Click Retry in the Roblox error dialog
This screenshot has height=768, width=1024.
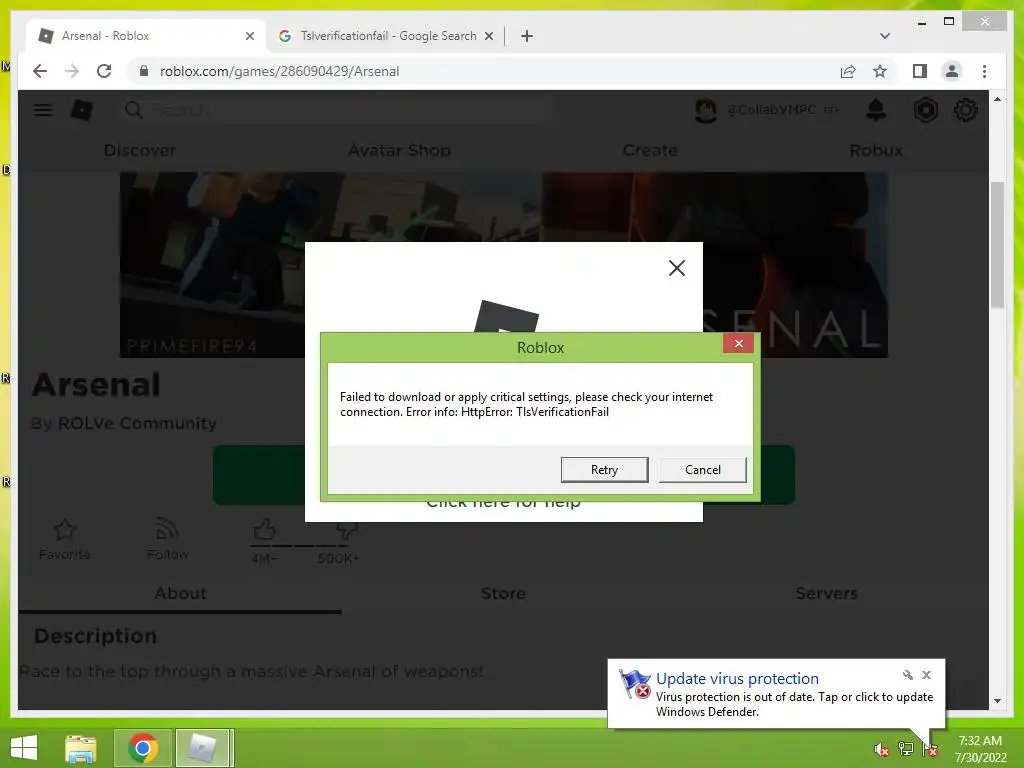[604, 470]
